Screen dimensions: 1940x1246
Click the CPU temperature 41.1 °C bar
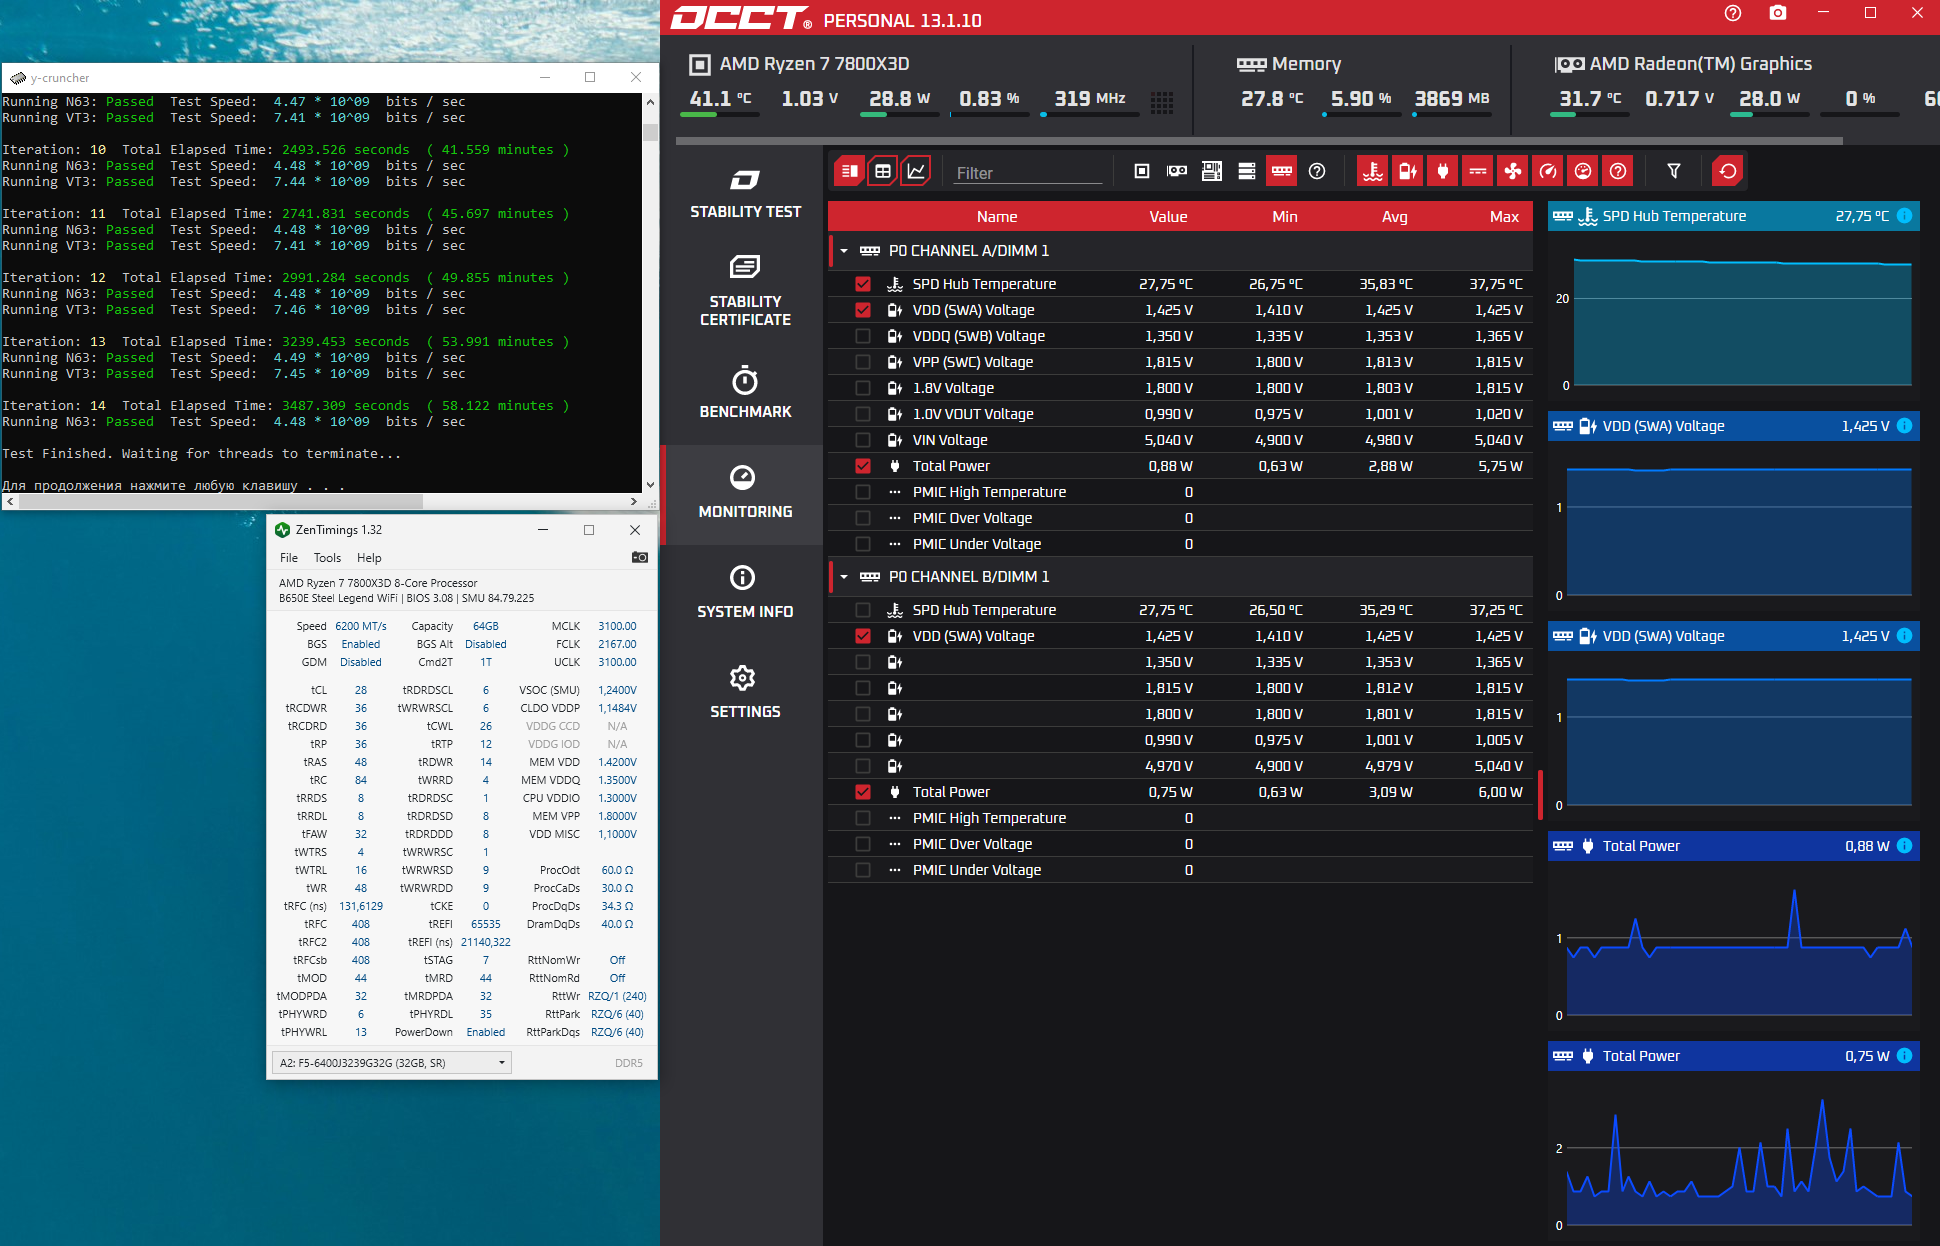(720, 115)
